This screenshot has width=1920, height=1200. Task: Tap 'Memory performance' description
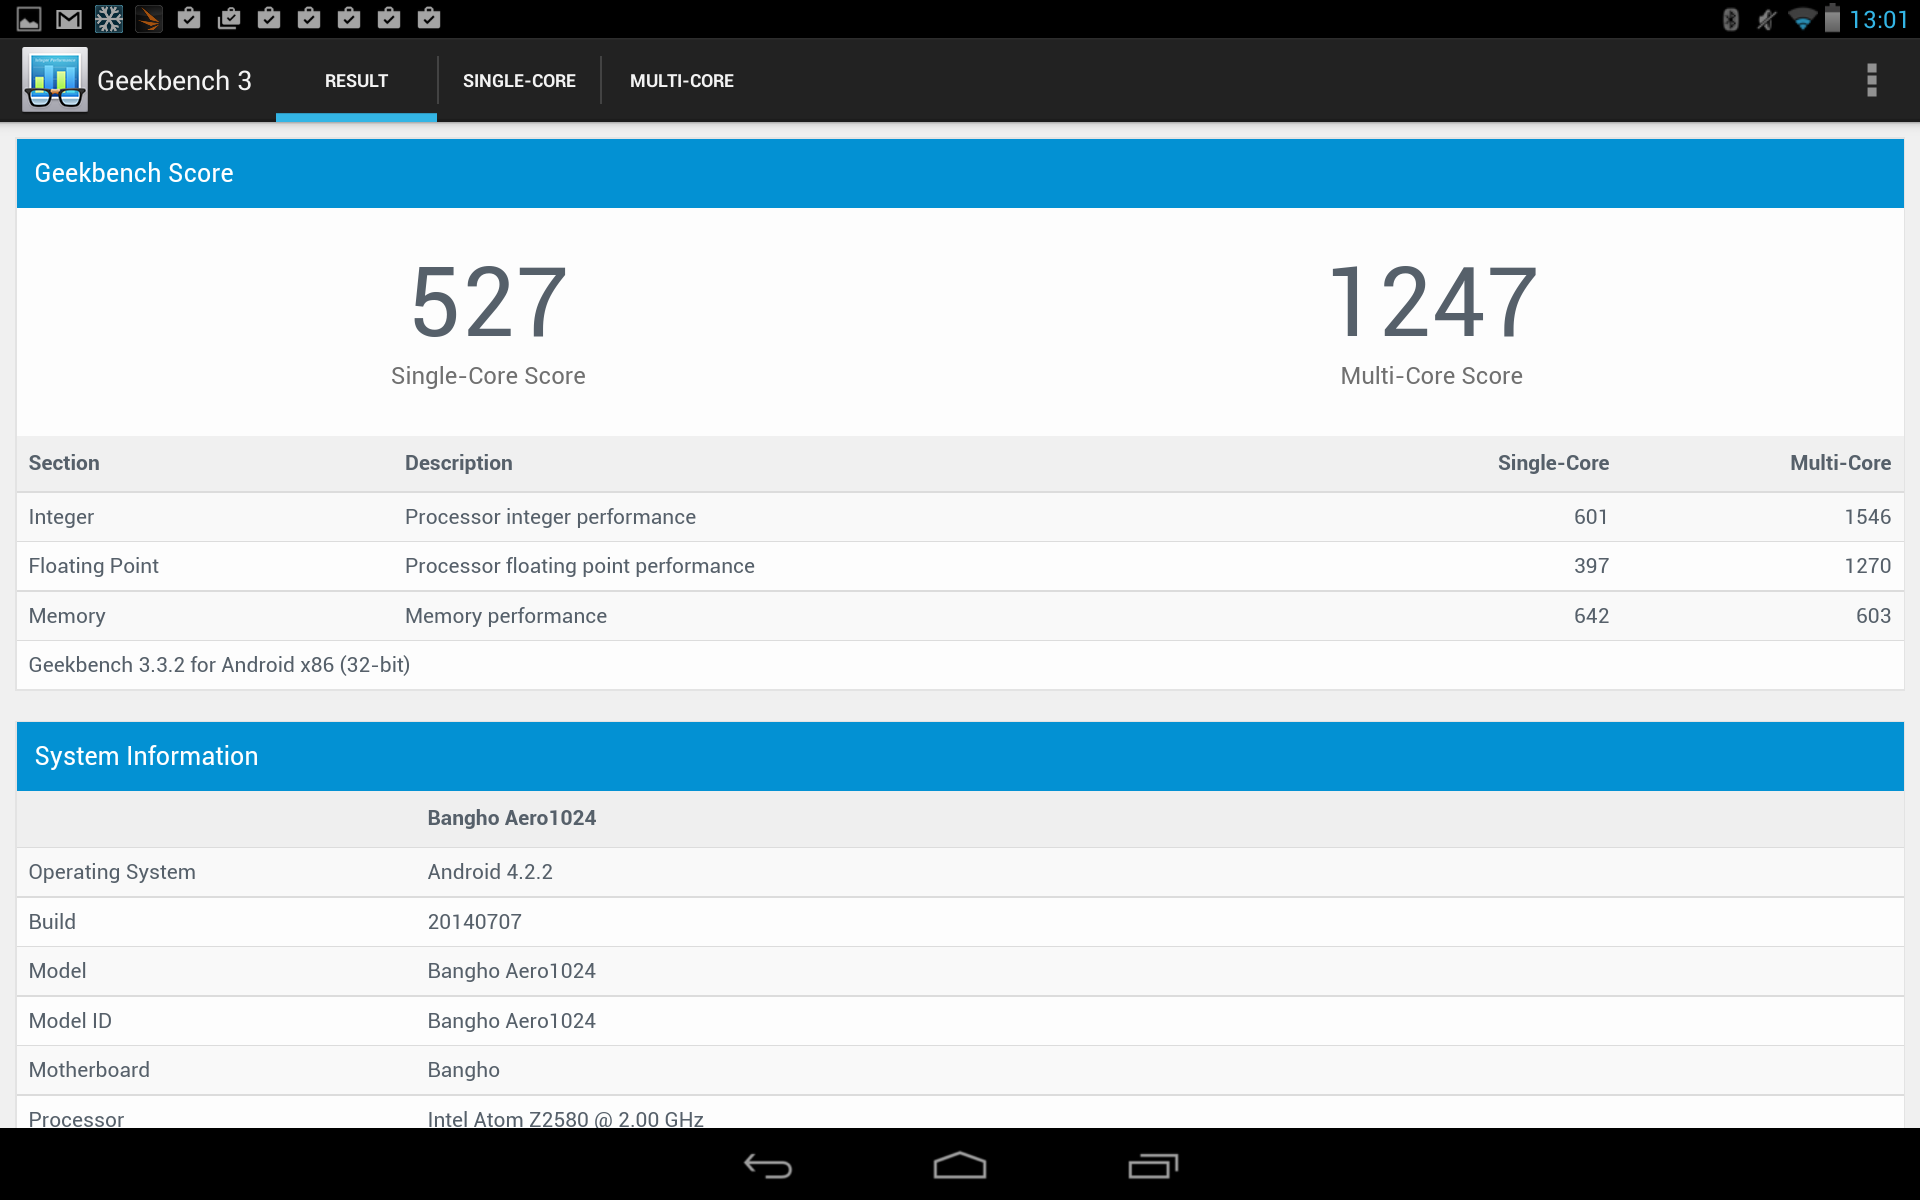pos(506,616)
